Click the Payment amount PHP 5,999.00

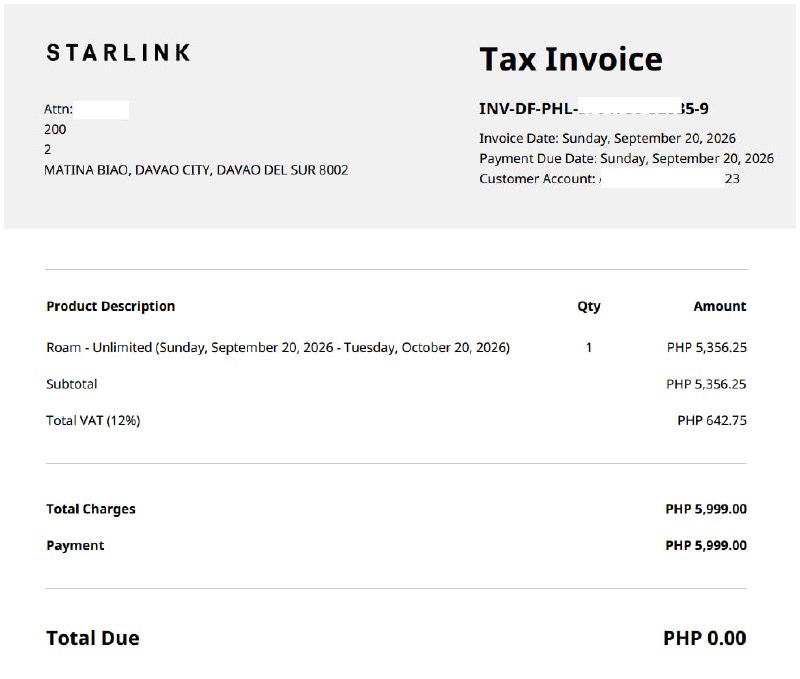(706, 545)
